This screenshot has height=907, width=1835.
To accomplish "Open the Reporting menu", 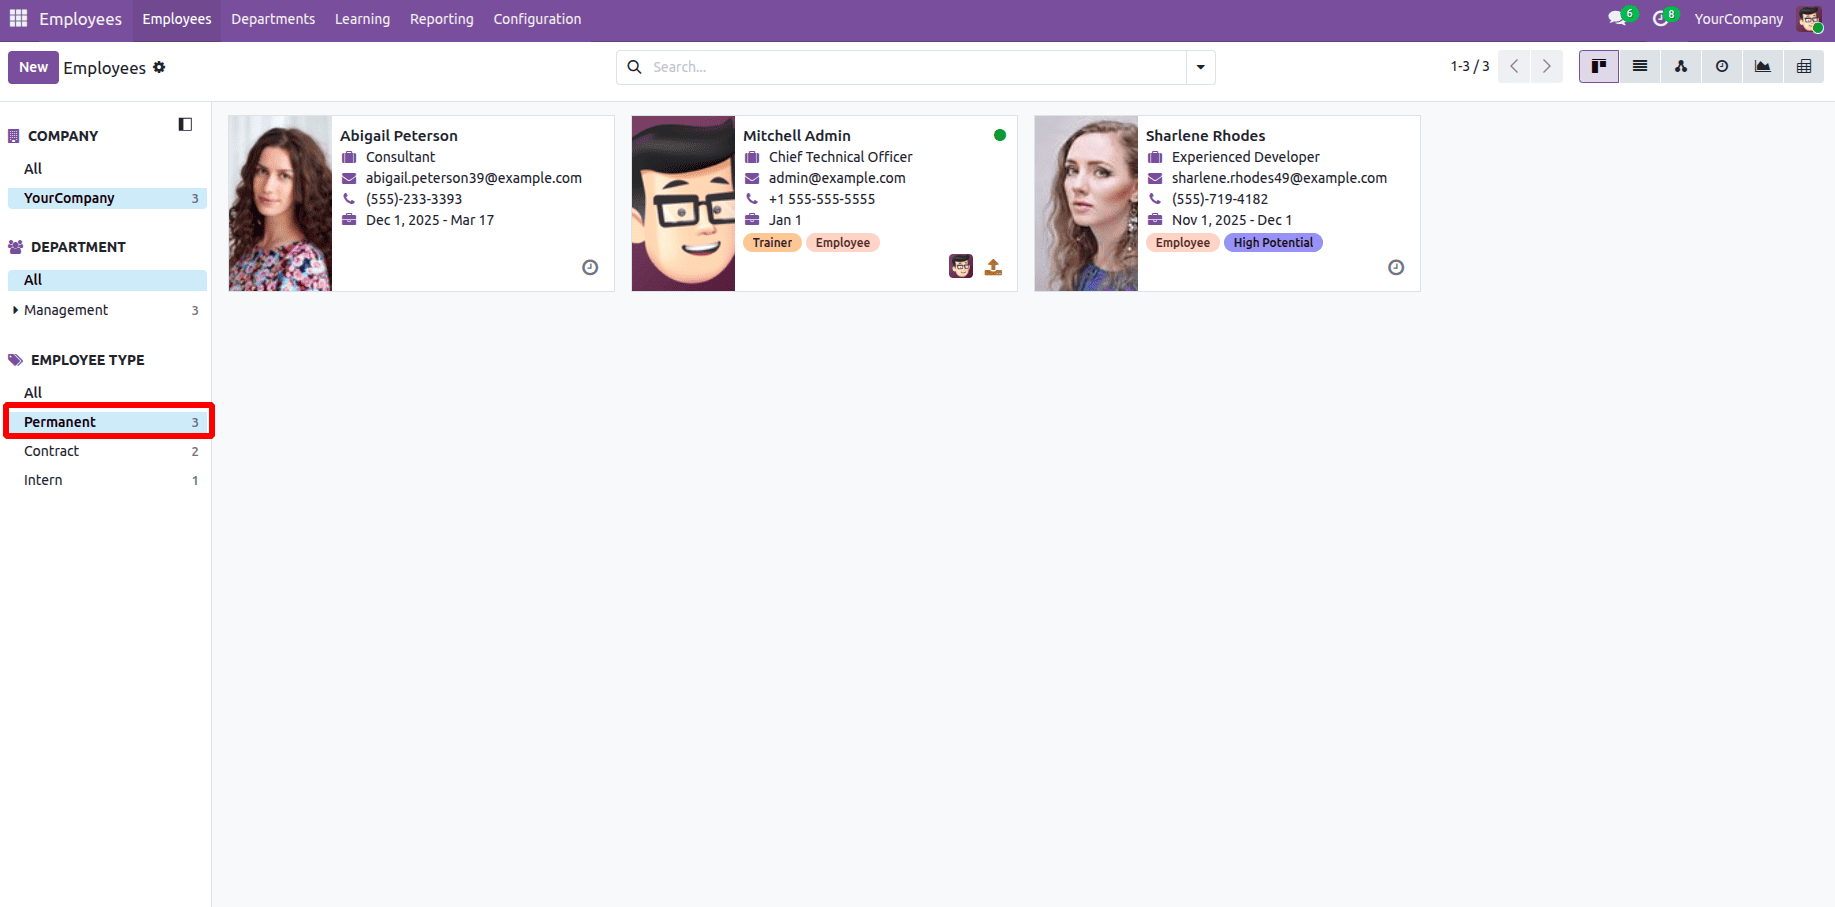I will click(441, 18).
